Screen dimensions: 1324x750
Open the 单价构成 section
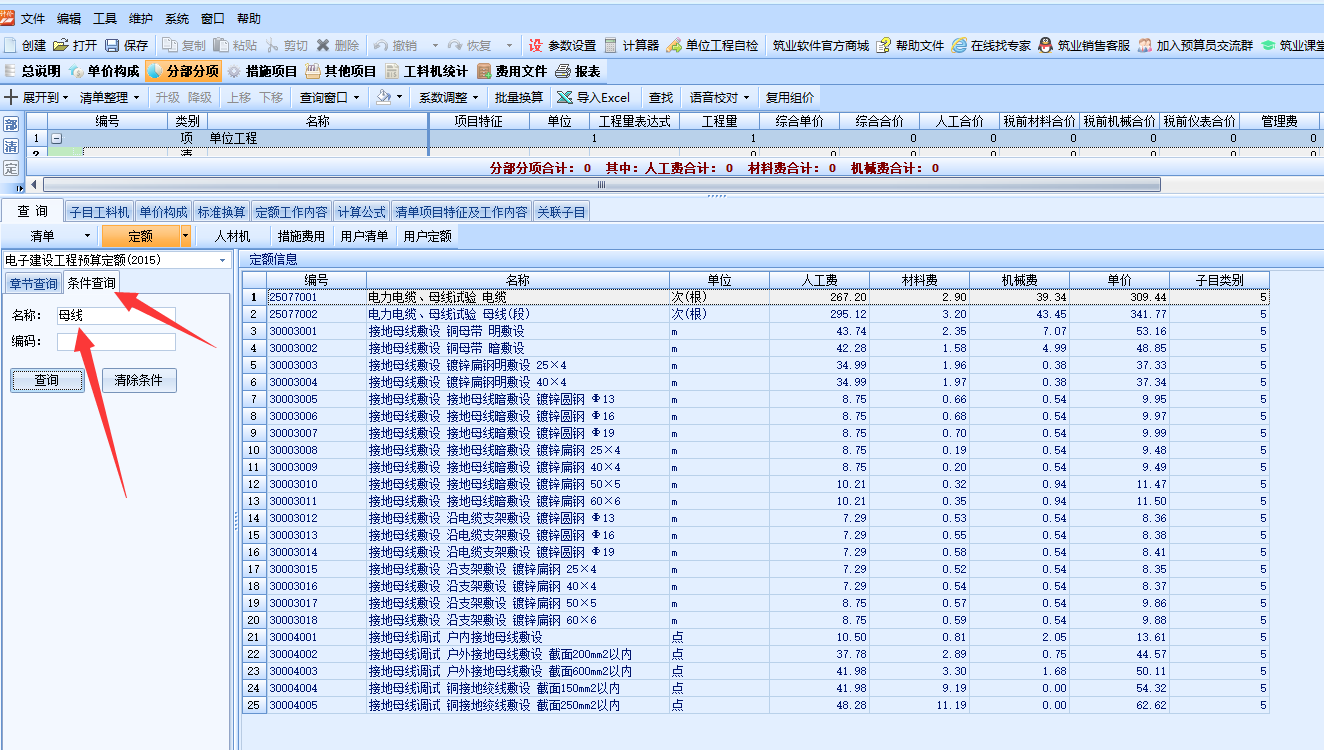(105, 71)
